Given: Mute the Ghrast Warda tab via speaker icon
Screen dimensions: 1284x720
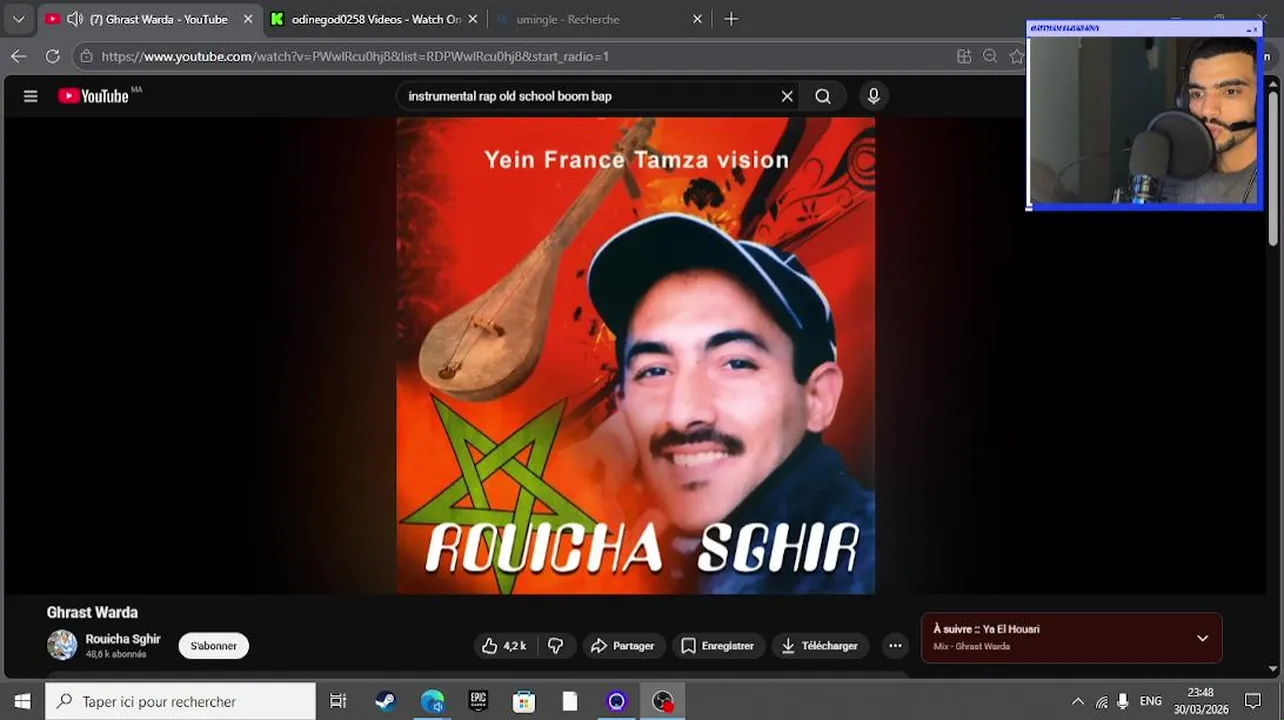Looking at the screenshot, I should [75, 19].
